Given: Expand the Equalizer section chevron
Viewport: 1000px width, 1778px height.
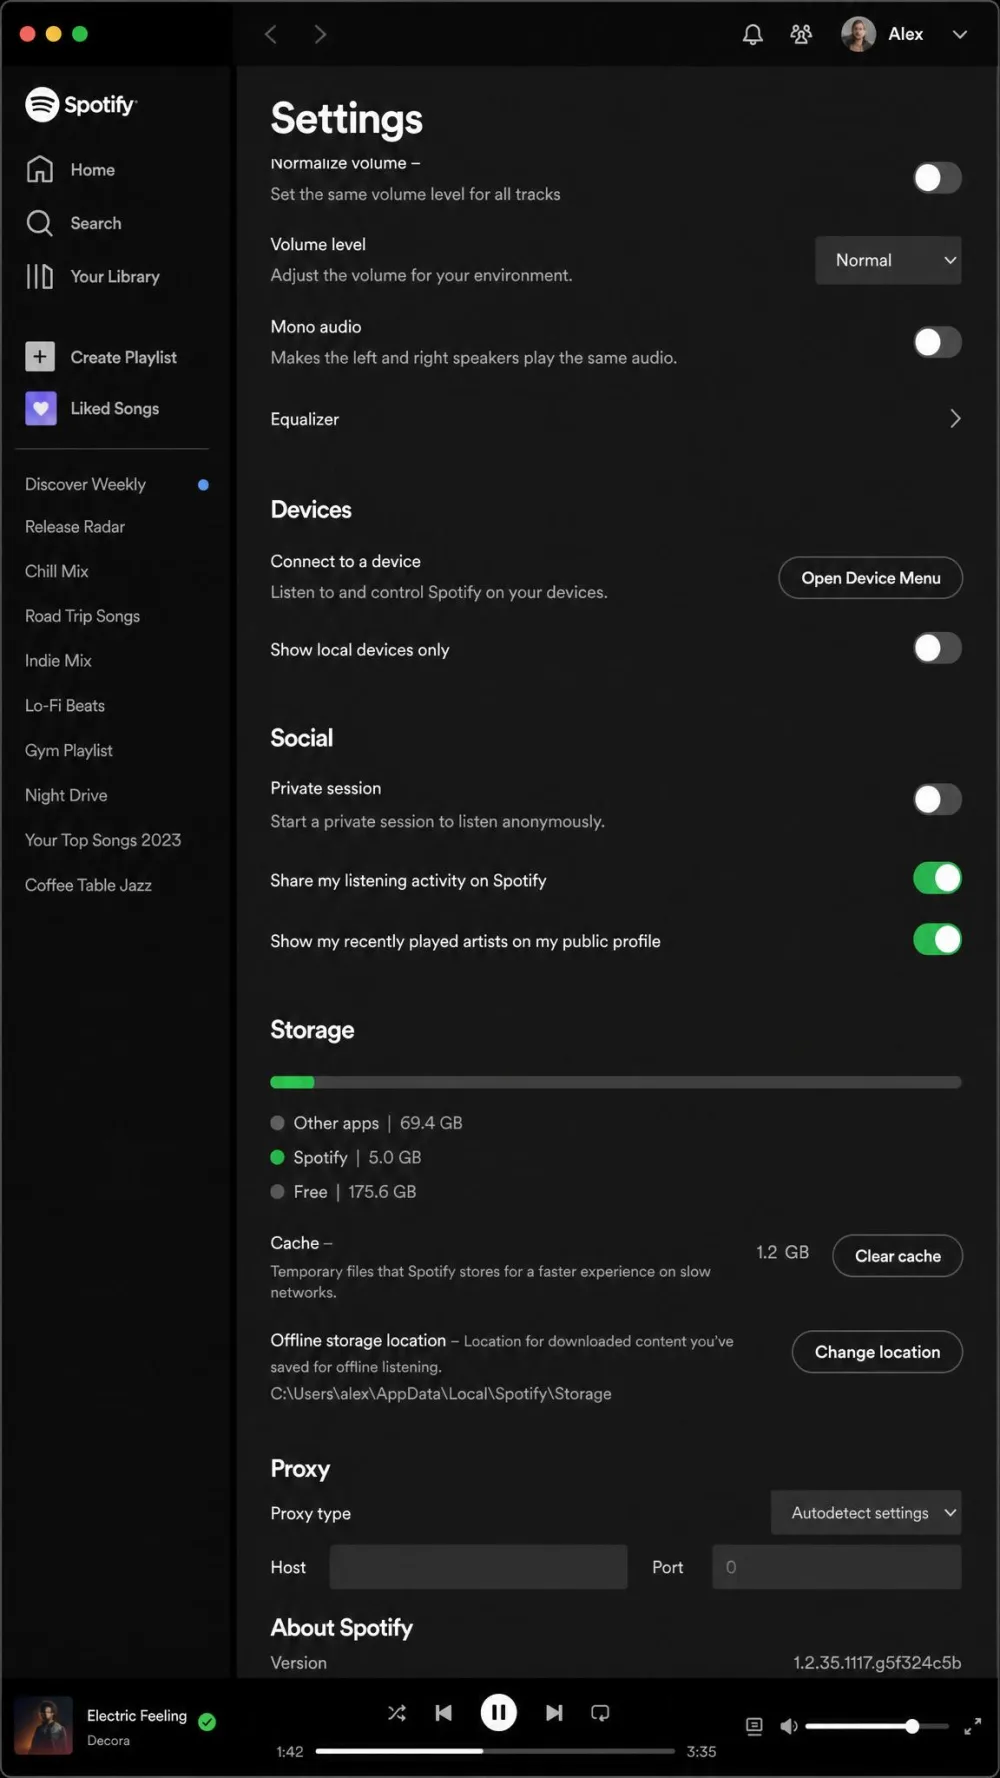Looking at the screenshot, I should point(955,419).
